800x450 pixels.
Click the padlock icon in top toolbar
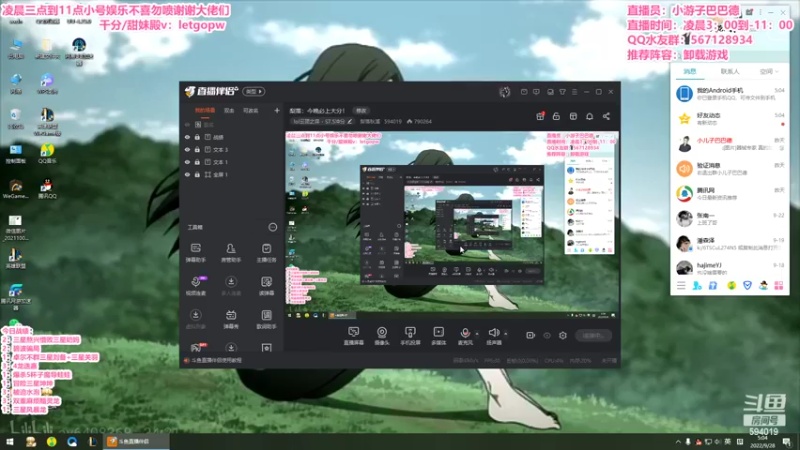click(556, 116)
